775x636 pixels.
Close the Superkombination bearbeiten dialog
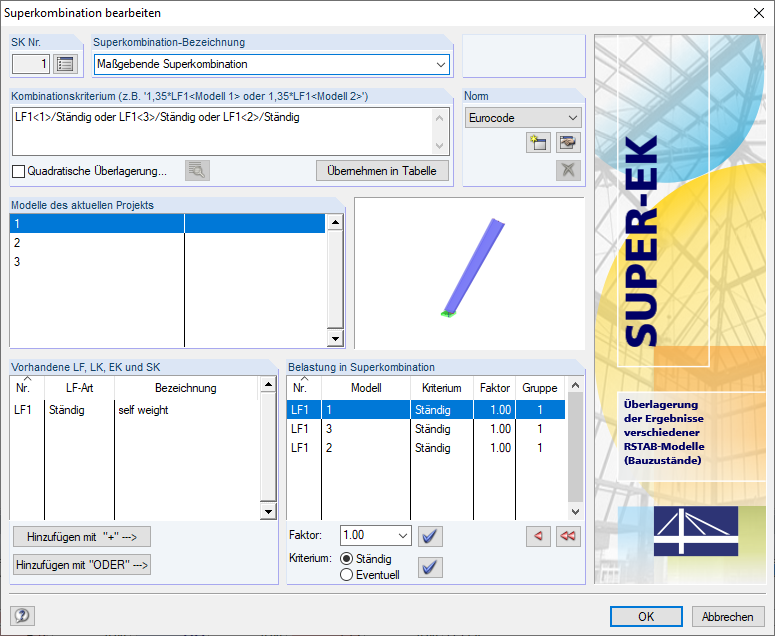pos(759,13)
